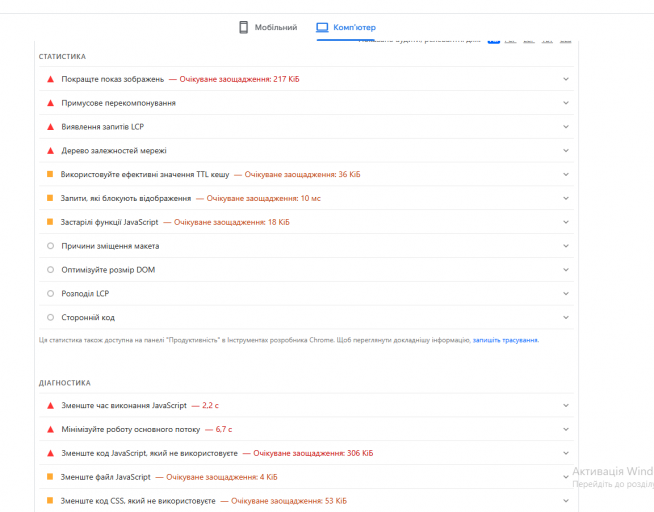Expand chevron for Застарілі функції JavaScript

pyautogui.click(x=566, y=222)
